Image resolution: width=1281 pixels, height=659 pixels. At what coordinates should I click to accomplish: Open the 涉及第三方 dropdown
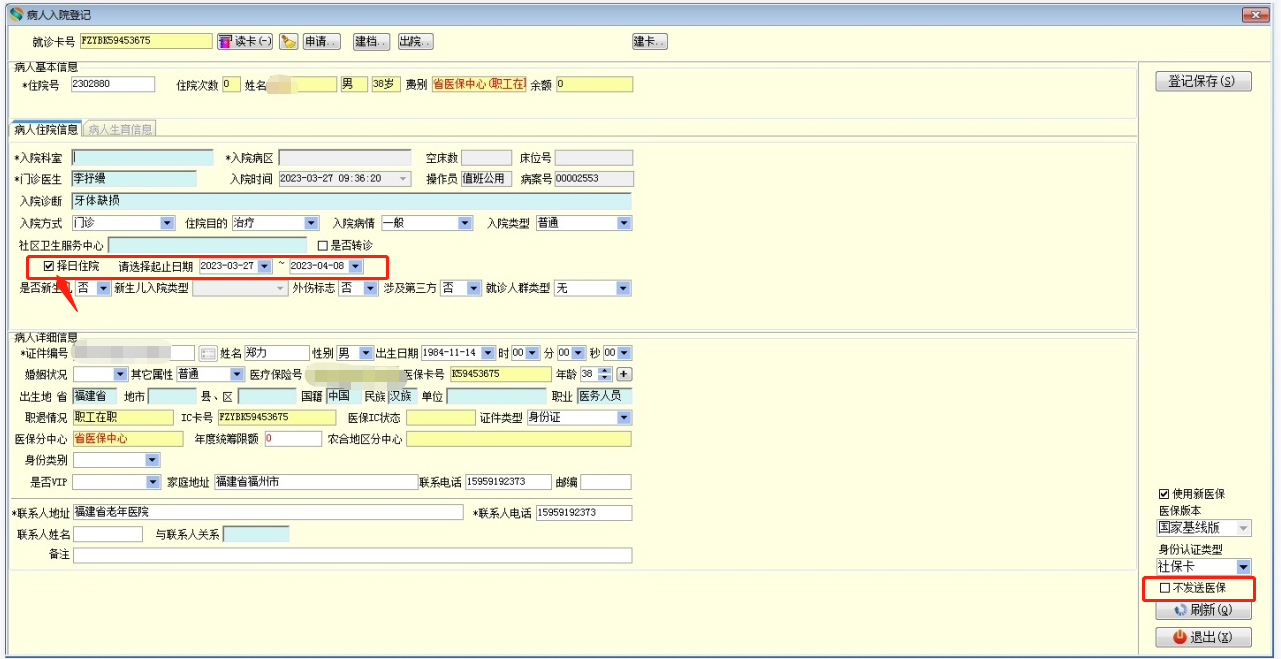click(x=474, y=288)
